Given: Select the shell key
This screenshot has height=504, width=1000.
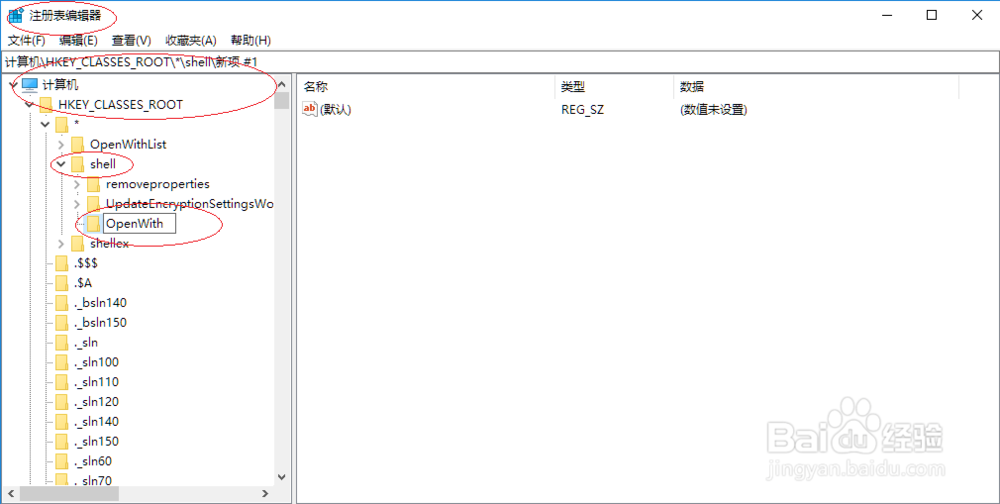Looking at the screenshot, I should (x=103, y=165).
